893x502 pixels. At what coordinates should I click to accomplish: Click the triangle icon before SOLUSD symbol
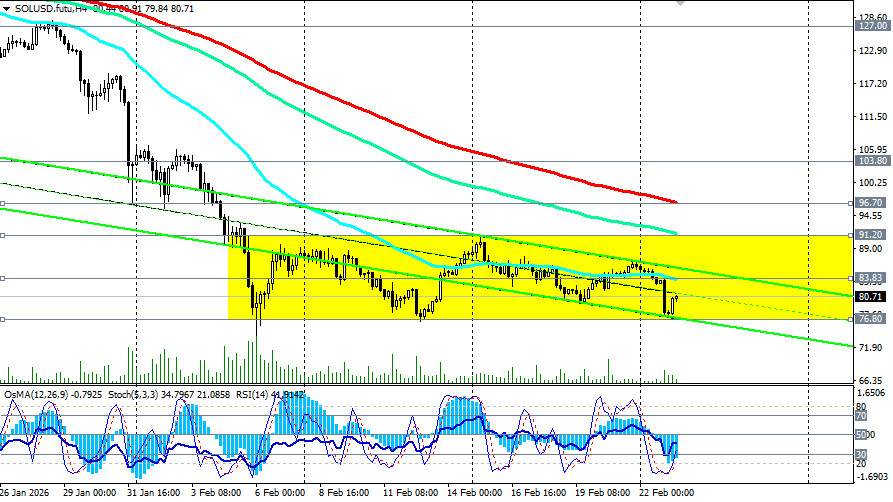click(x=6, y=7)
